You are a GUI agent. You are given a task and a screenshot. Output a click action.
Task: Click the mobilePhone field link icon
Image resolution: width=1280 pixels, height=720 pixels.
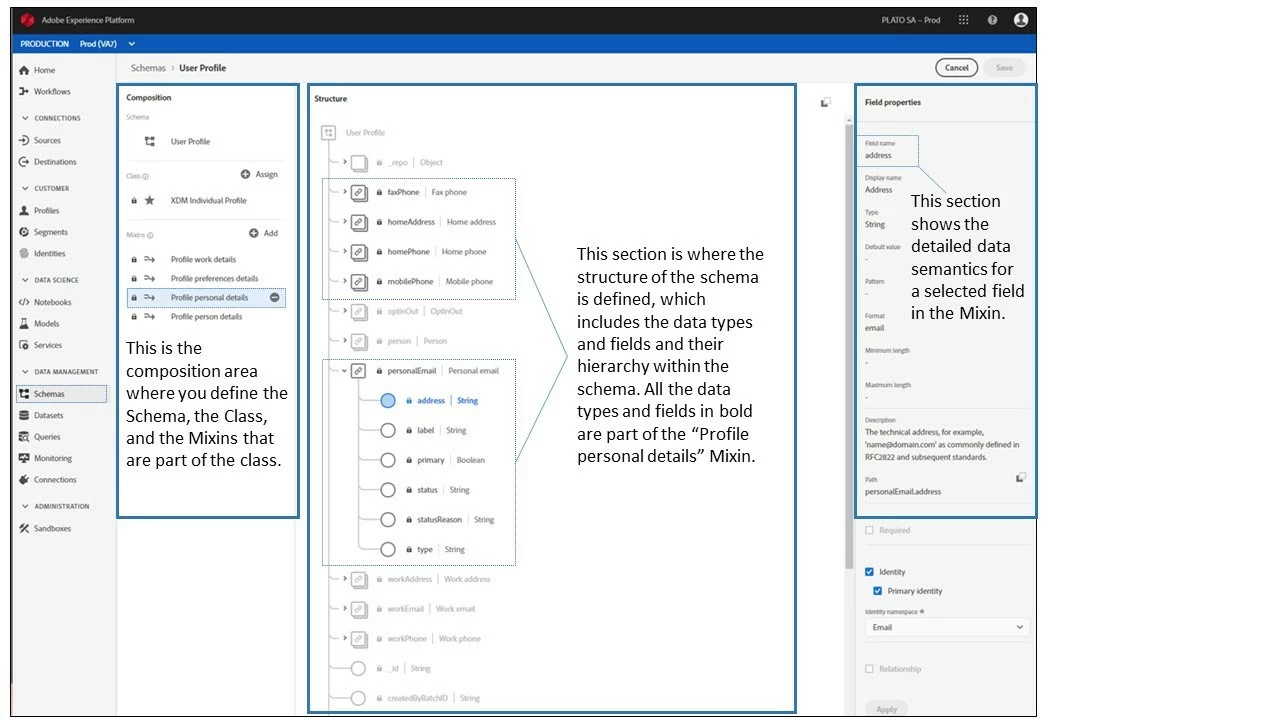pos(359,281)
